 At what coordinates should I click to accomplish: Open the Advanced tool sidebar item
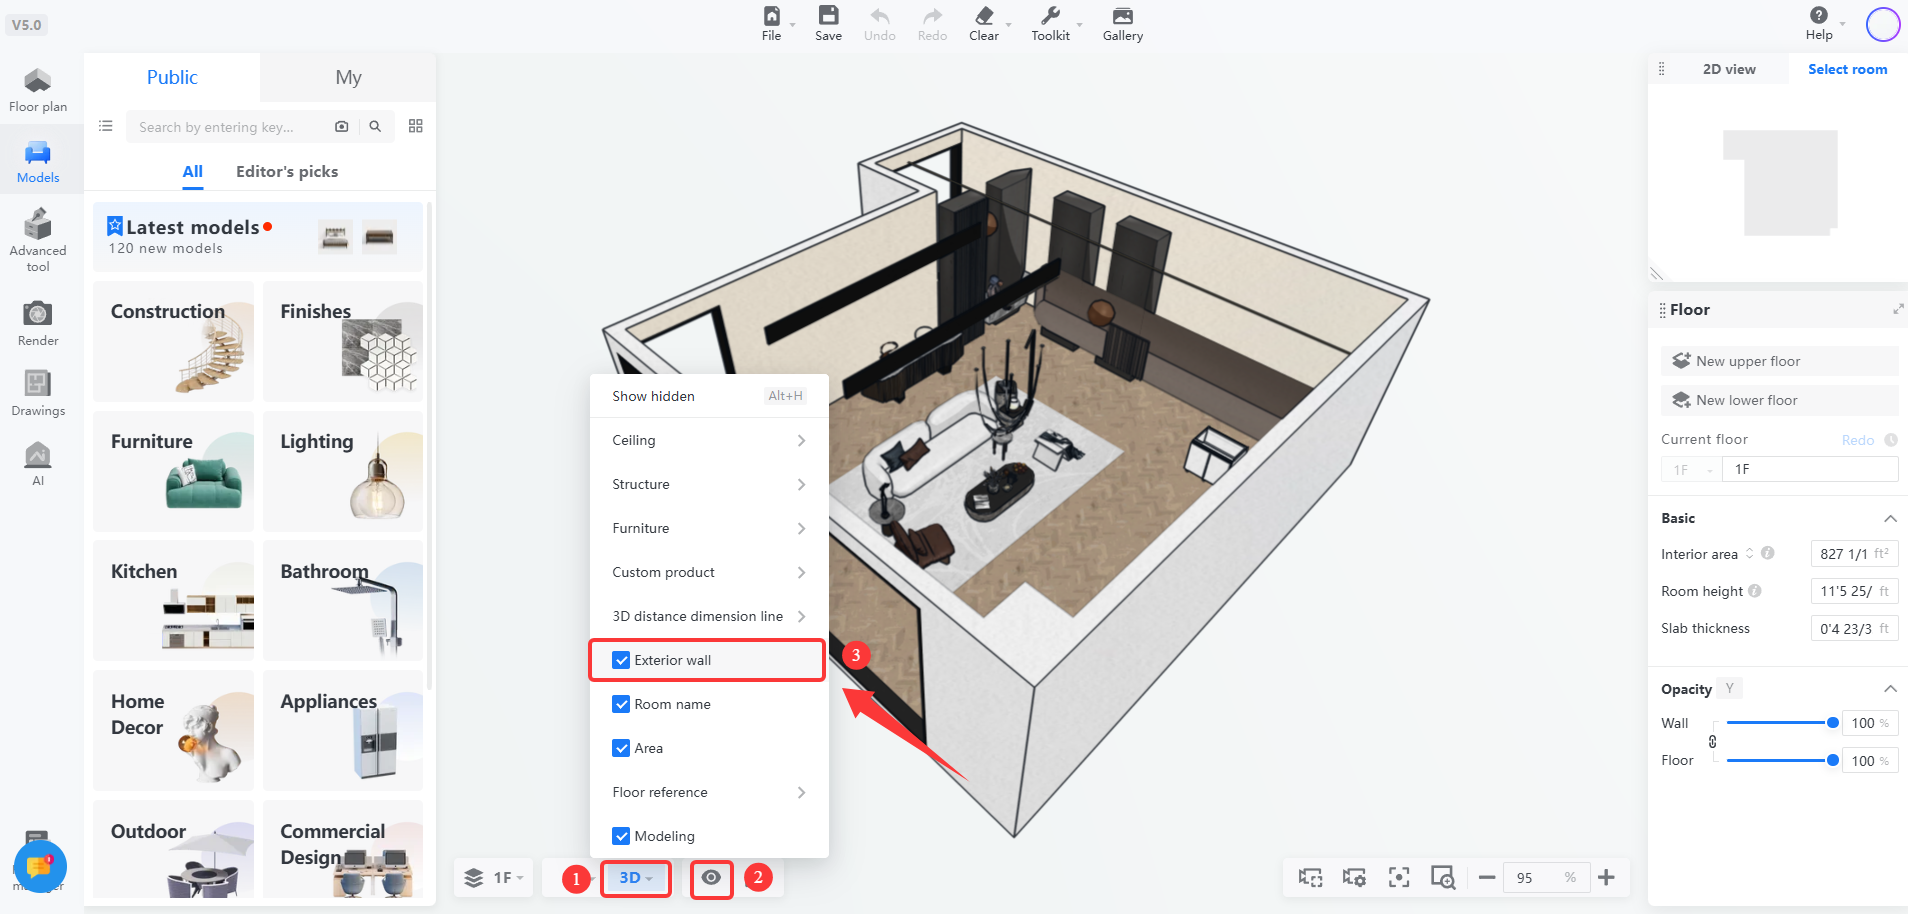(38, 240)
